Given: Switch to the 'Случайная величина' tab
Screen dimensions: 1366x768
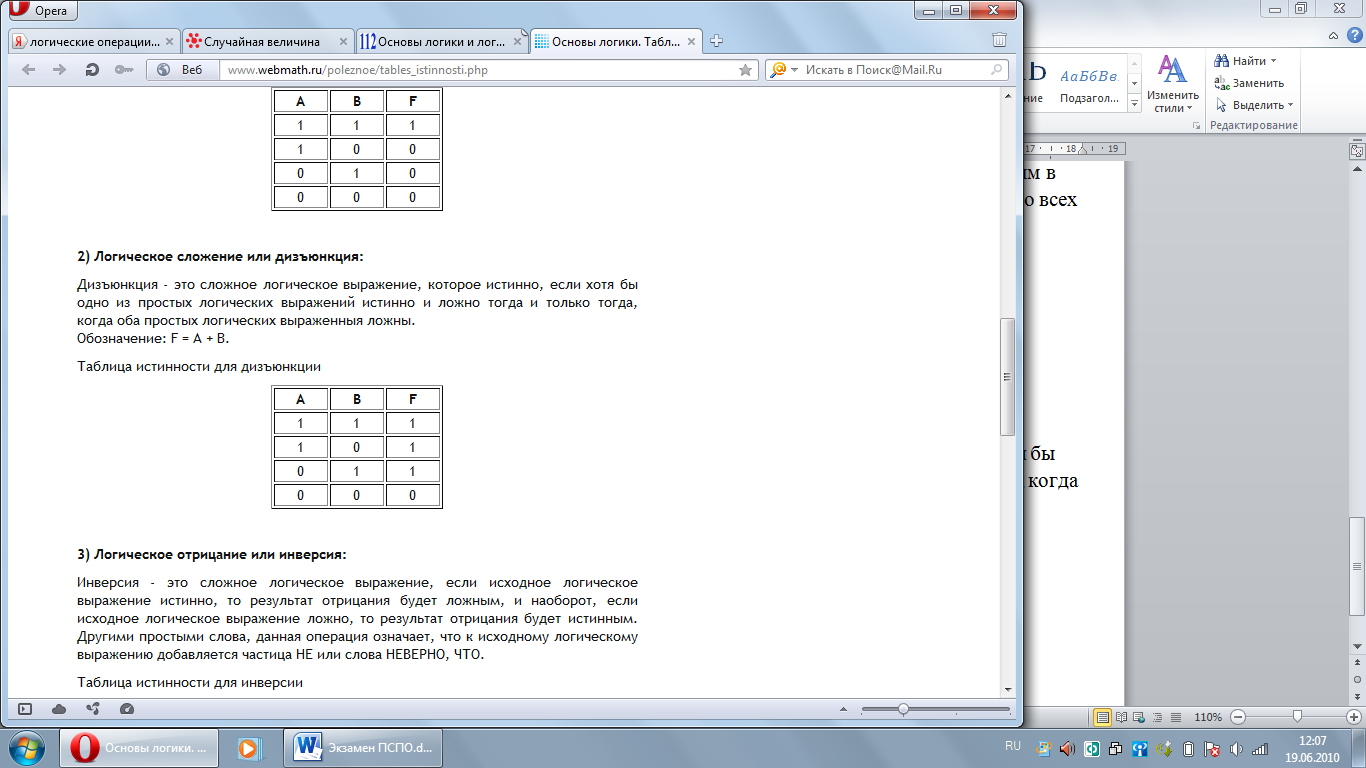Looking at the screenshot, I should tap(270, 42).
